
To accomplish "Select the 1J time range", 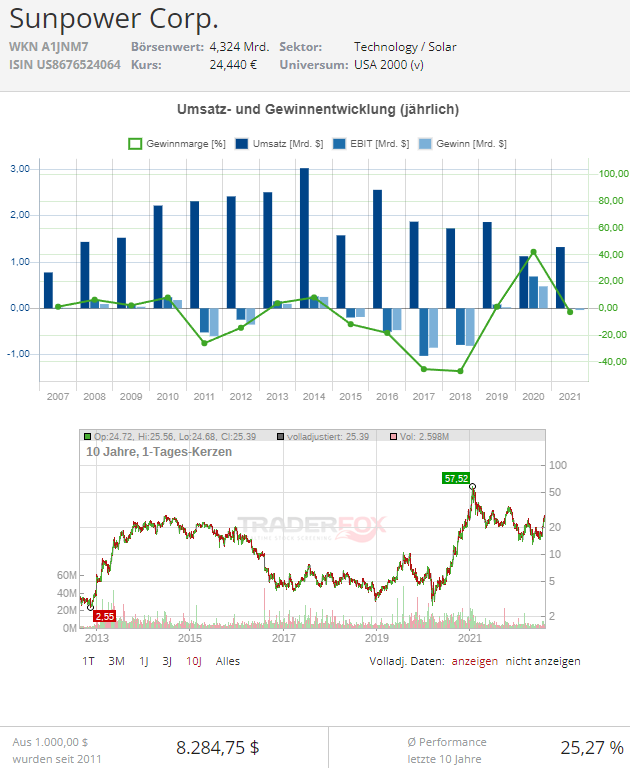I will (144, 661).
